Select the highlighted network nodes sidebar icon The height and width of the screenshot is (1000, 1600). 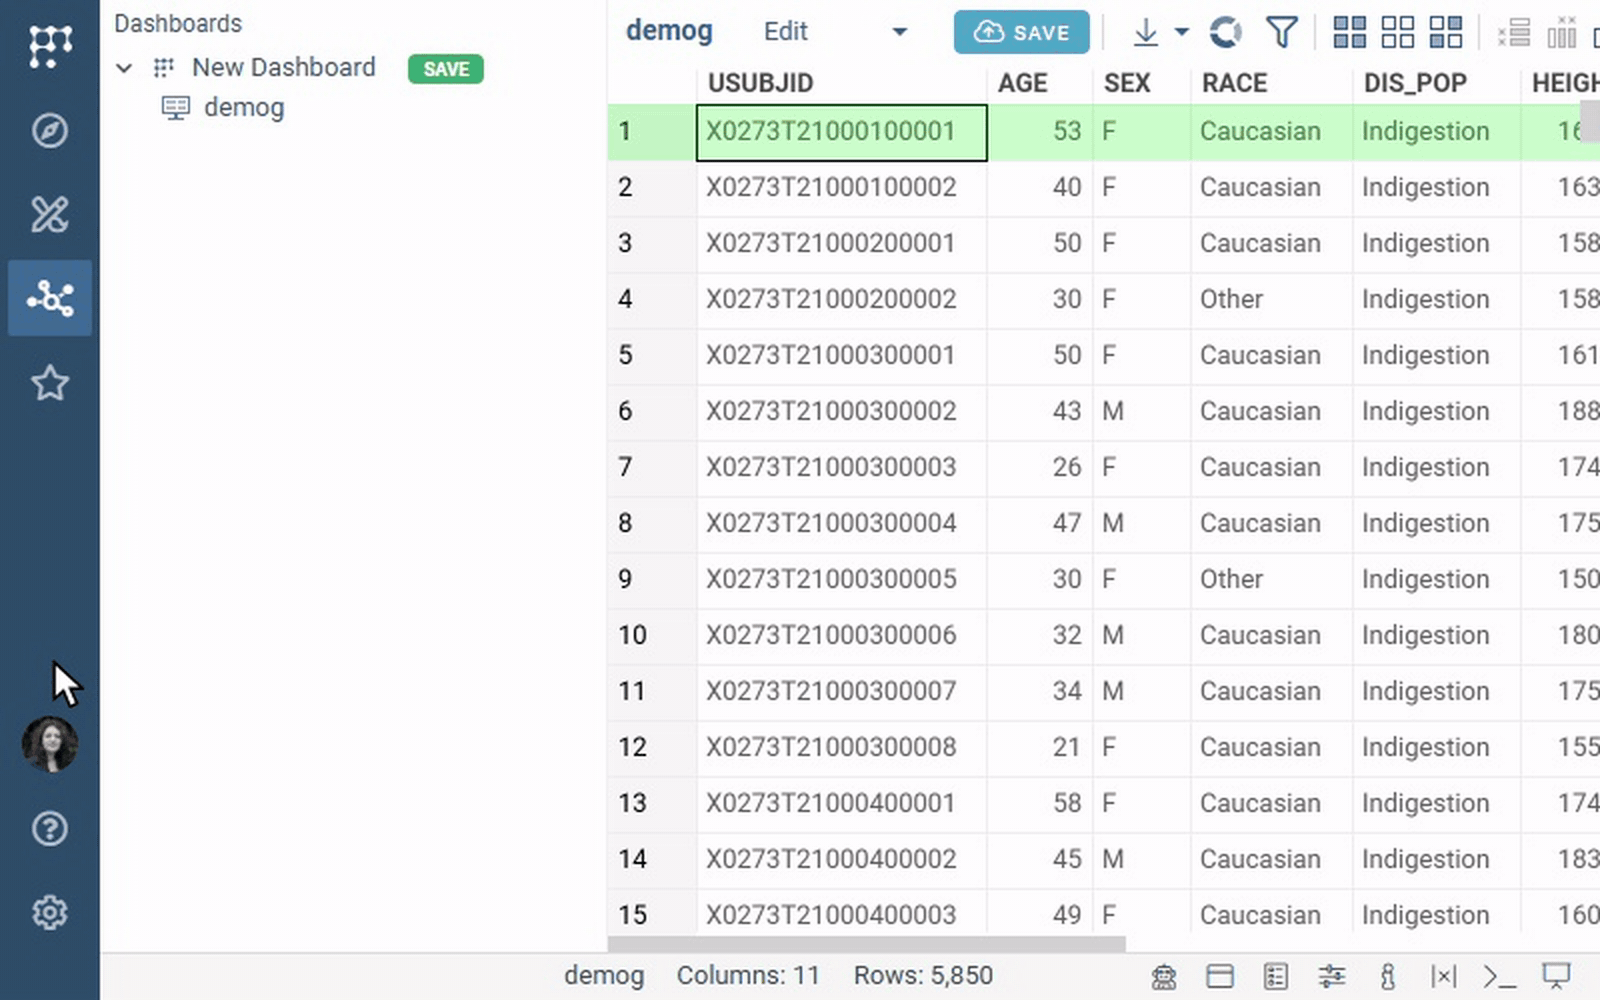click(x=50, y=298)
